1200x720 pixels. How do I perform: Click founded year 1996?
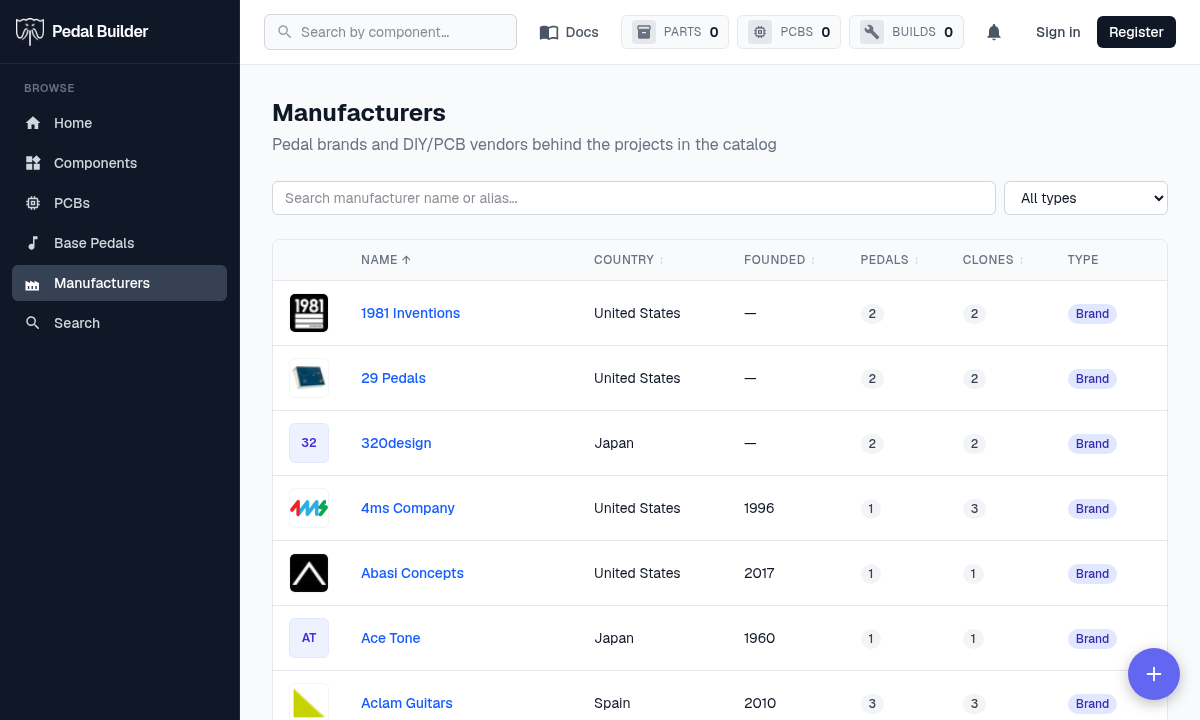coord(759,508)
